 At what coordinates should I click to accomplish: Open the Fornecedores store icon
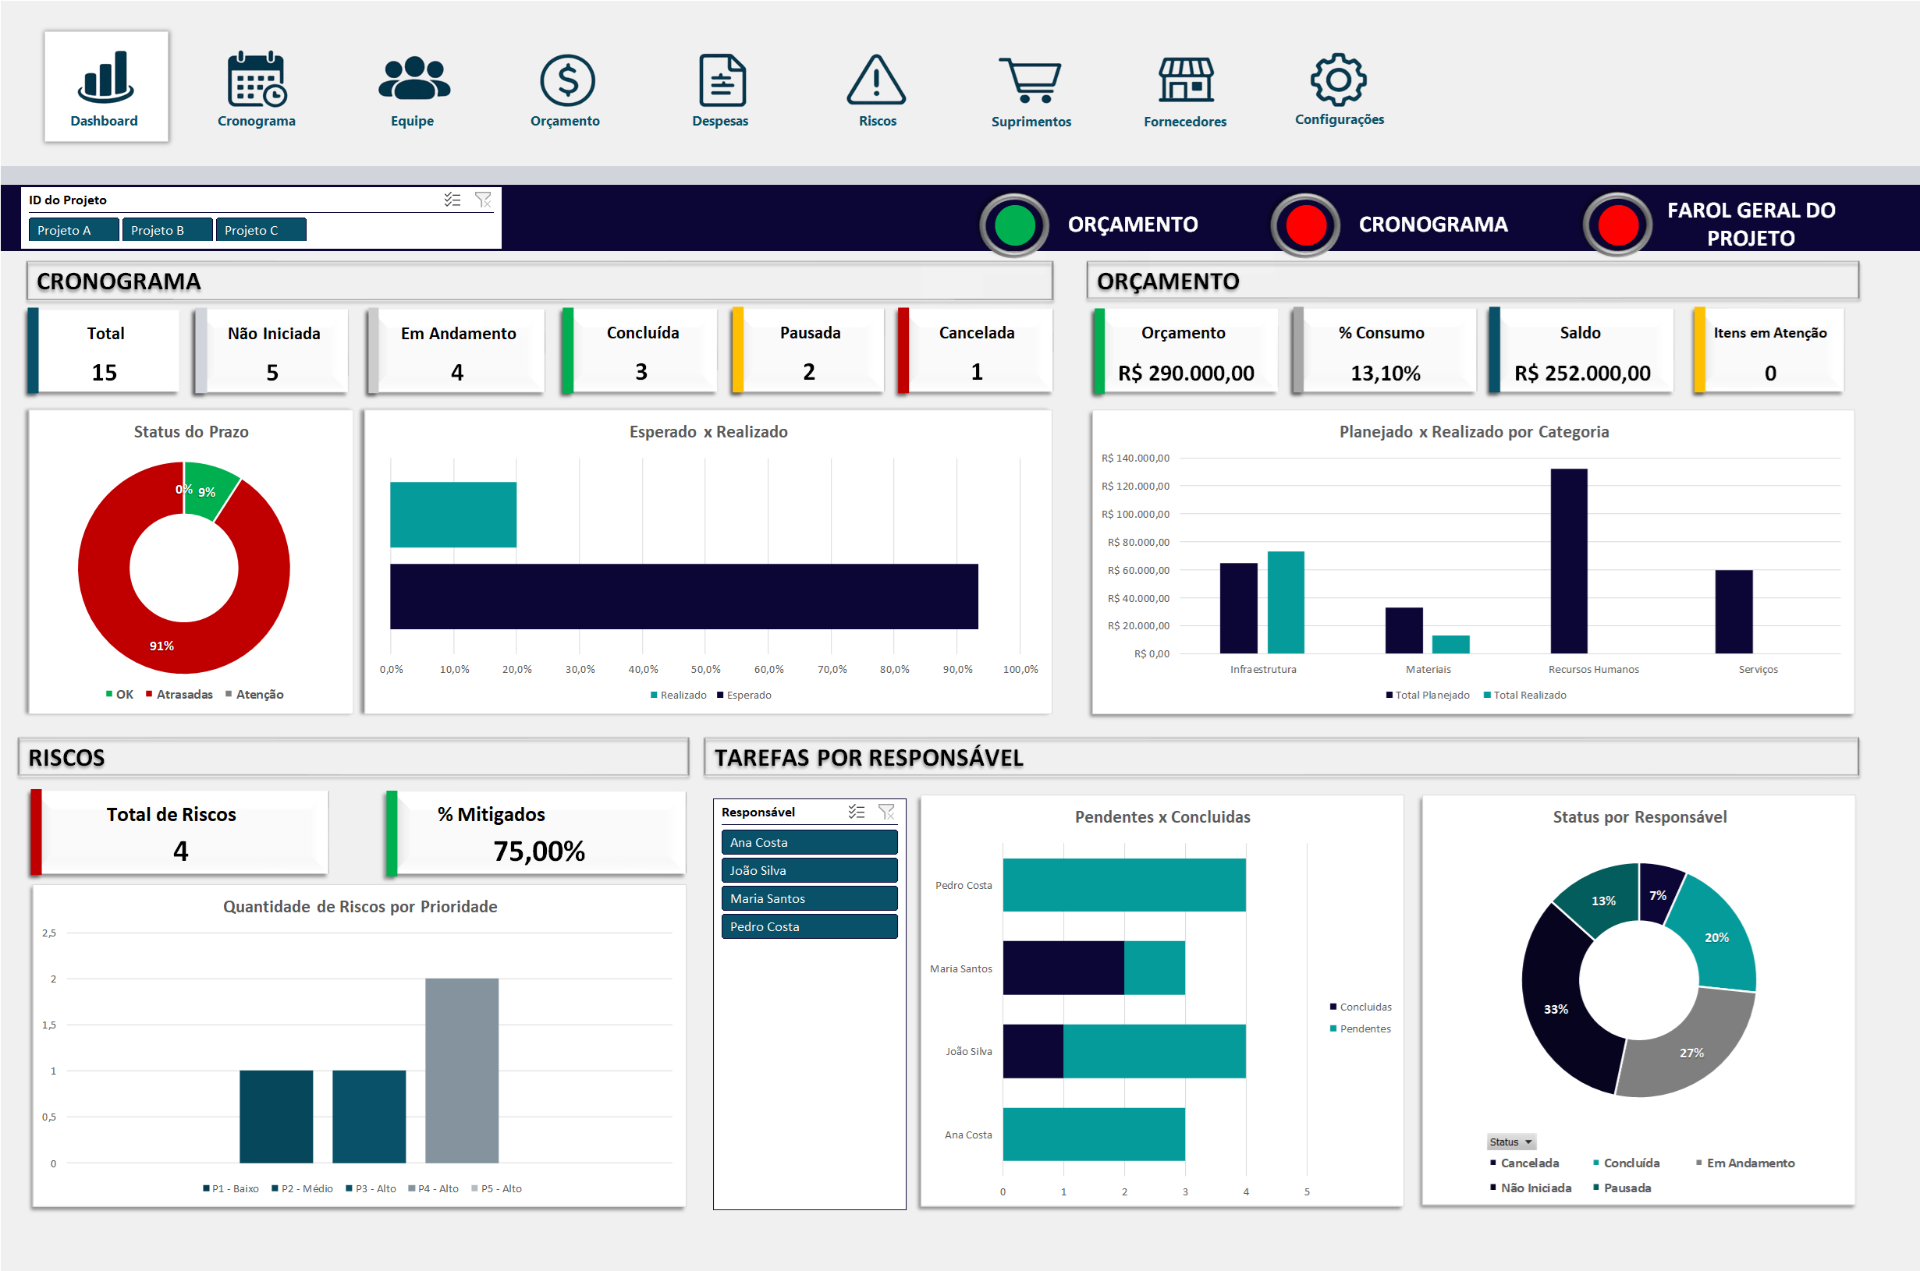[1186, 80]
